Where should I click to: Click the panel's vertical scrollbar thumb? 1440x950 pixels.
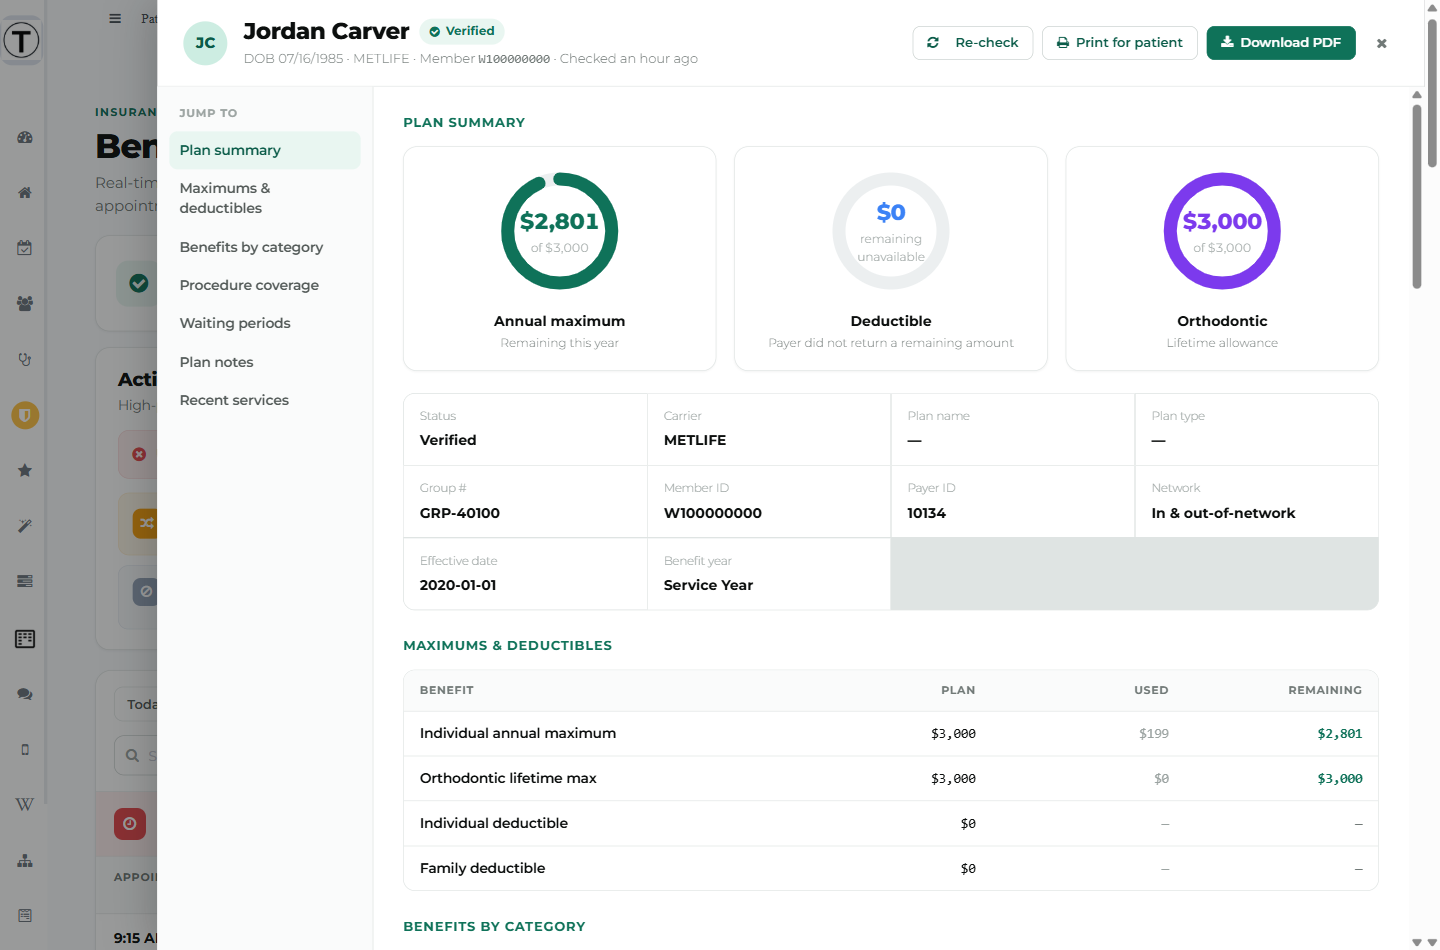point(1417,196)
